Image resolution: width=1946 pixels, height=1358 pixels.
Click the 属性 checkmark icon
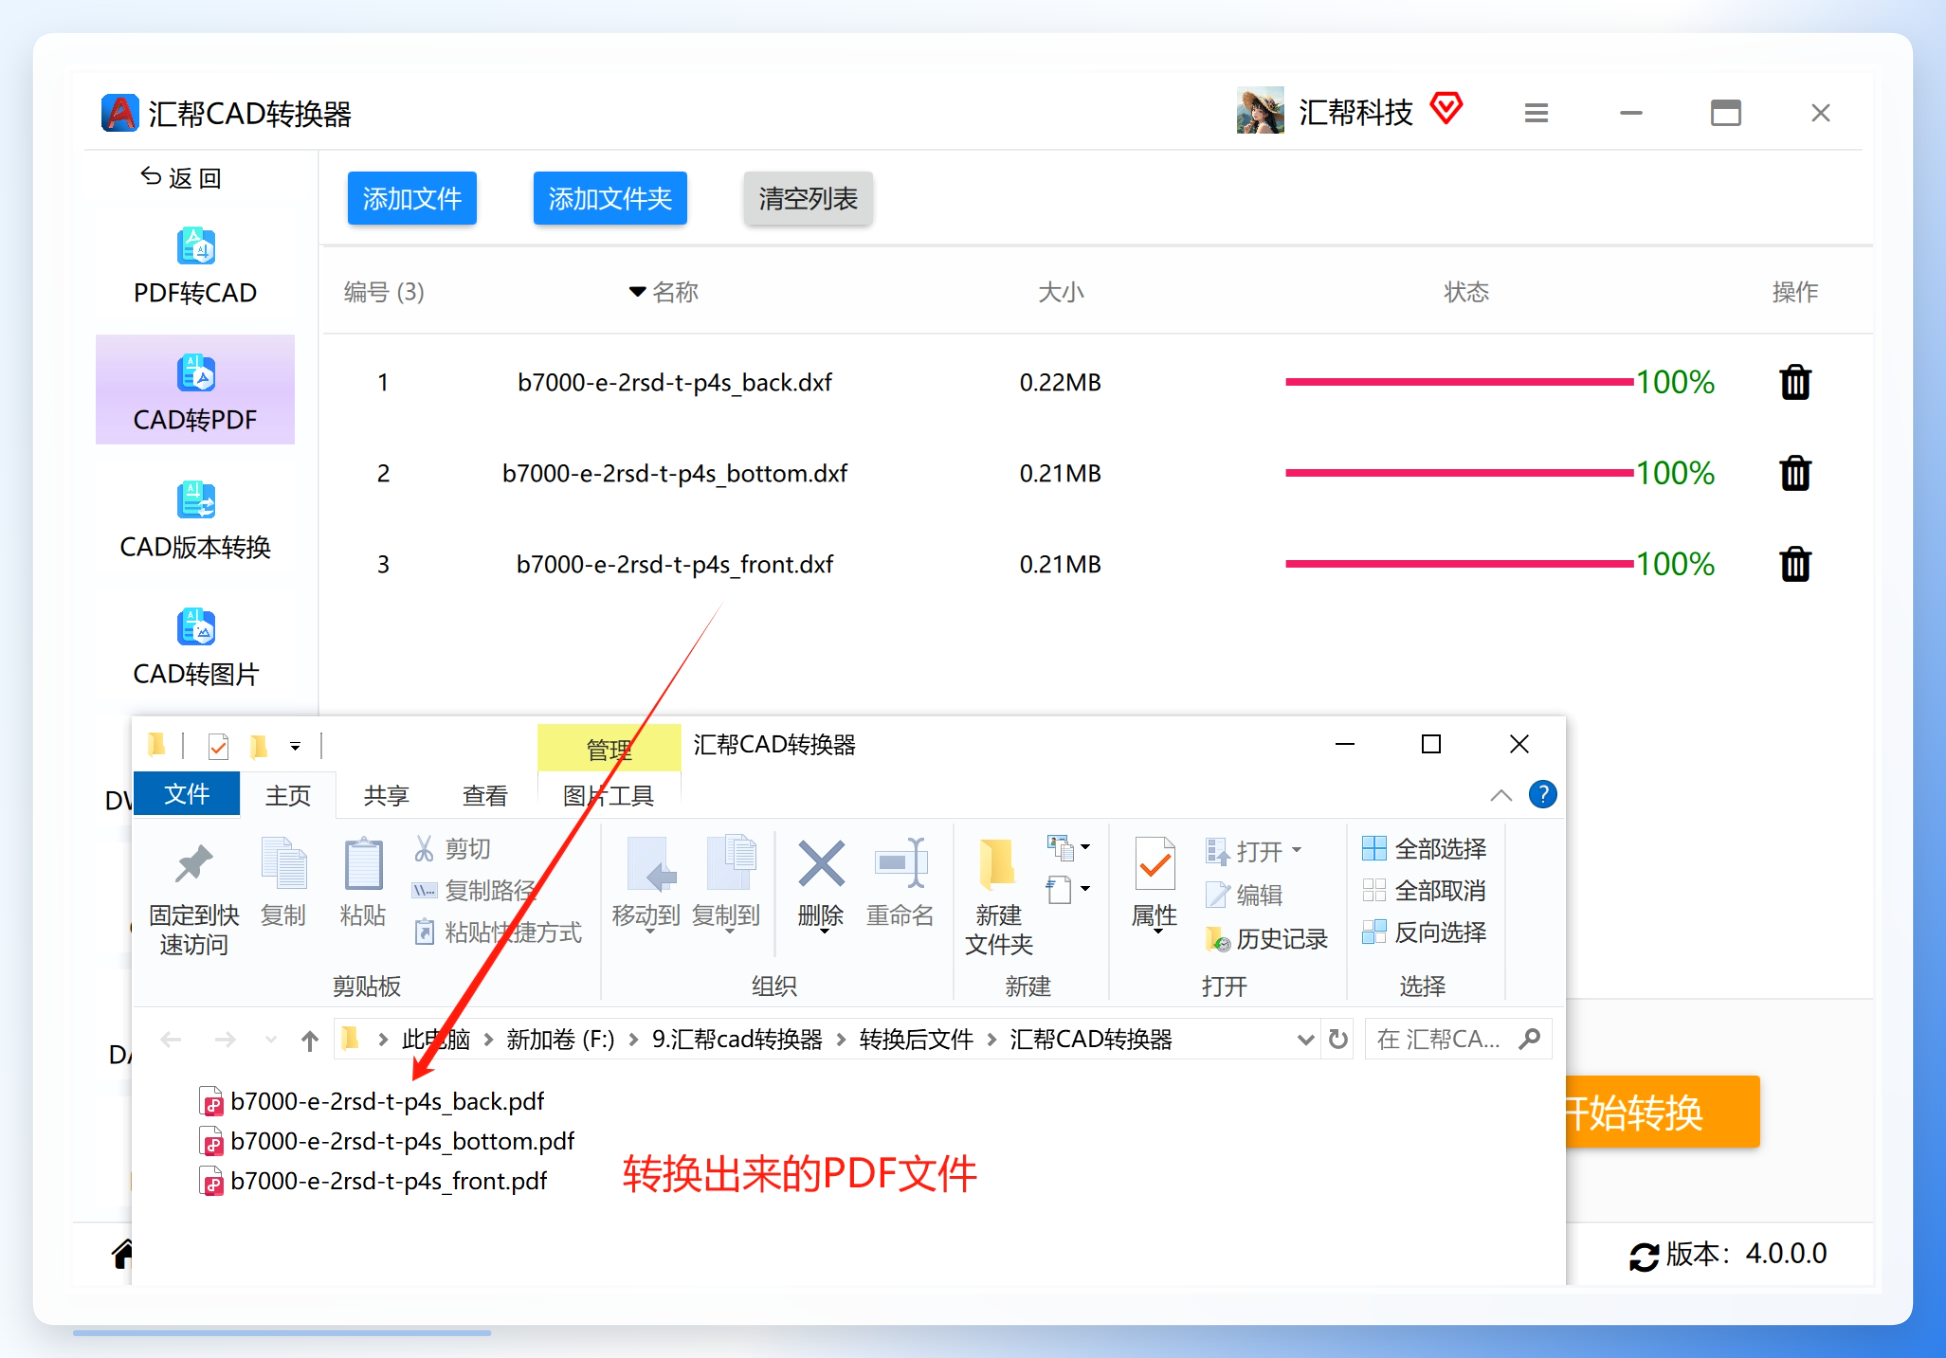click(1154, 865)
